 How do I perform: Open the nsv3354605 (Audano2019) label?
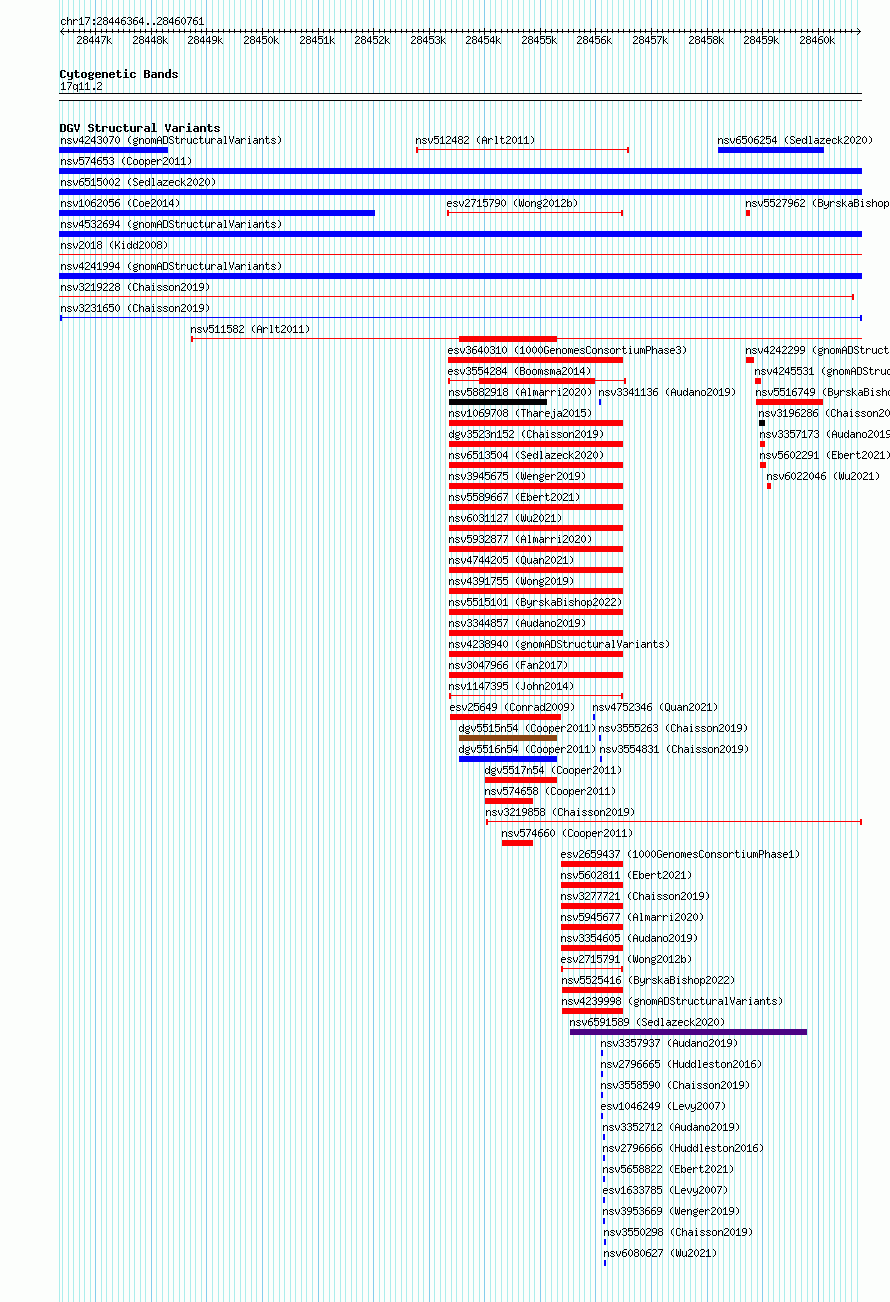coord(629,938)
